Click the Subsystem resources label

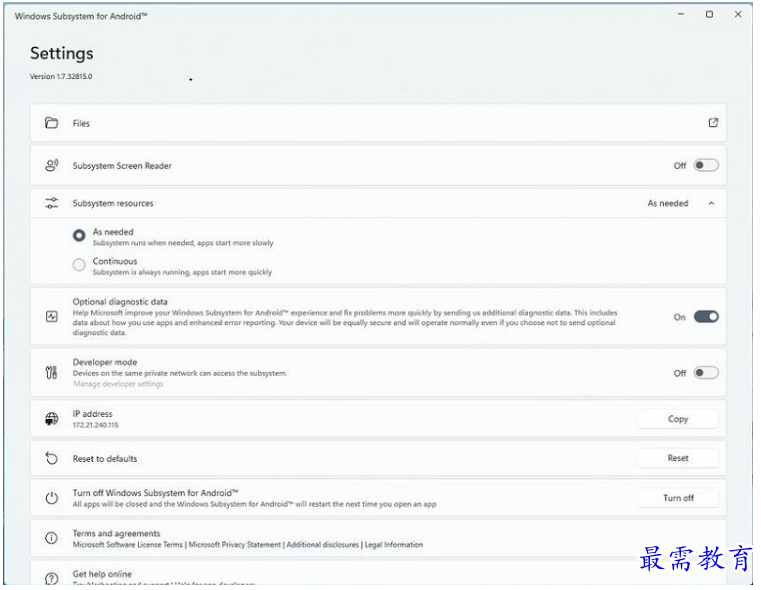point(113,203)
